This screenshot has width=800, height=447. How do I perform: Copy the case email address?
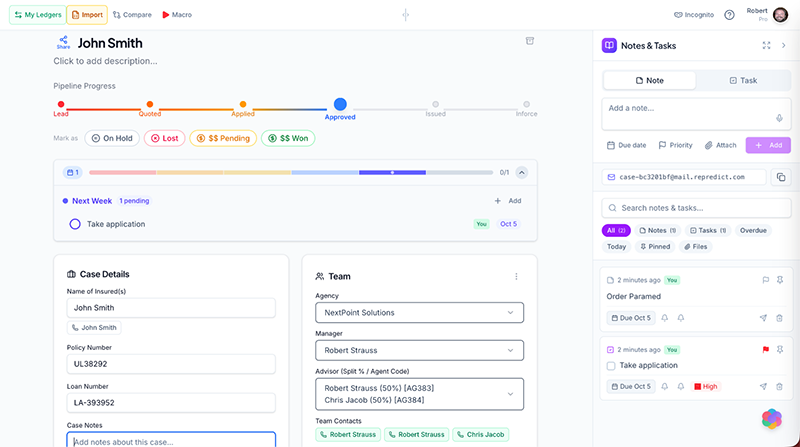click(x=781, y=177)
